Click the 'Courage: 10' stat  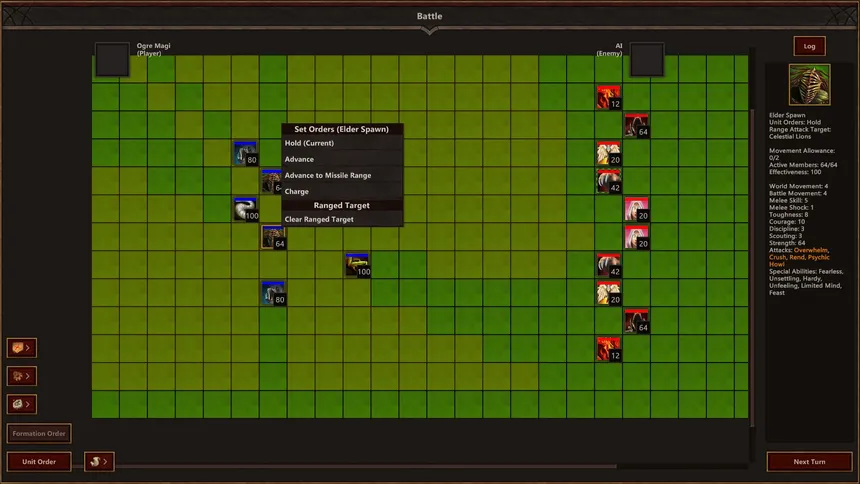coord(787,222)
